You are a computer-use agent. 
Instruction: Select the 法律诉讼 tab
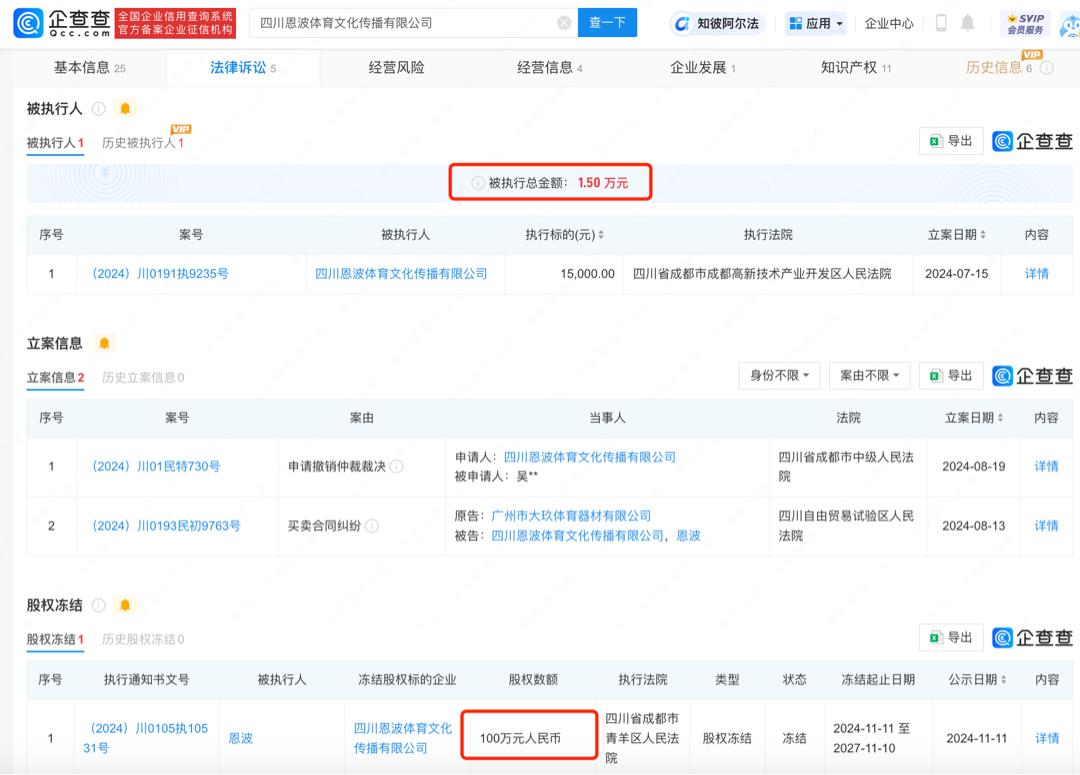(x=243, y=68)
